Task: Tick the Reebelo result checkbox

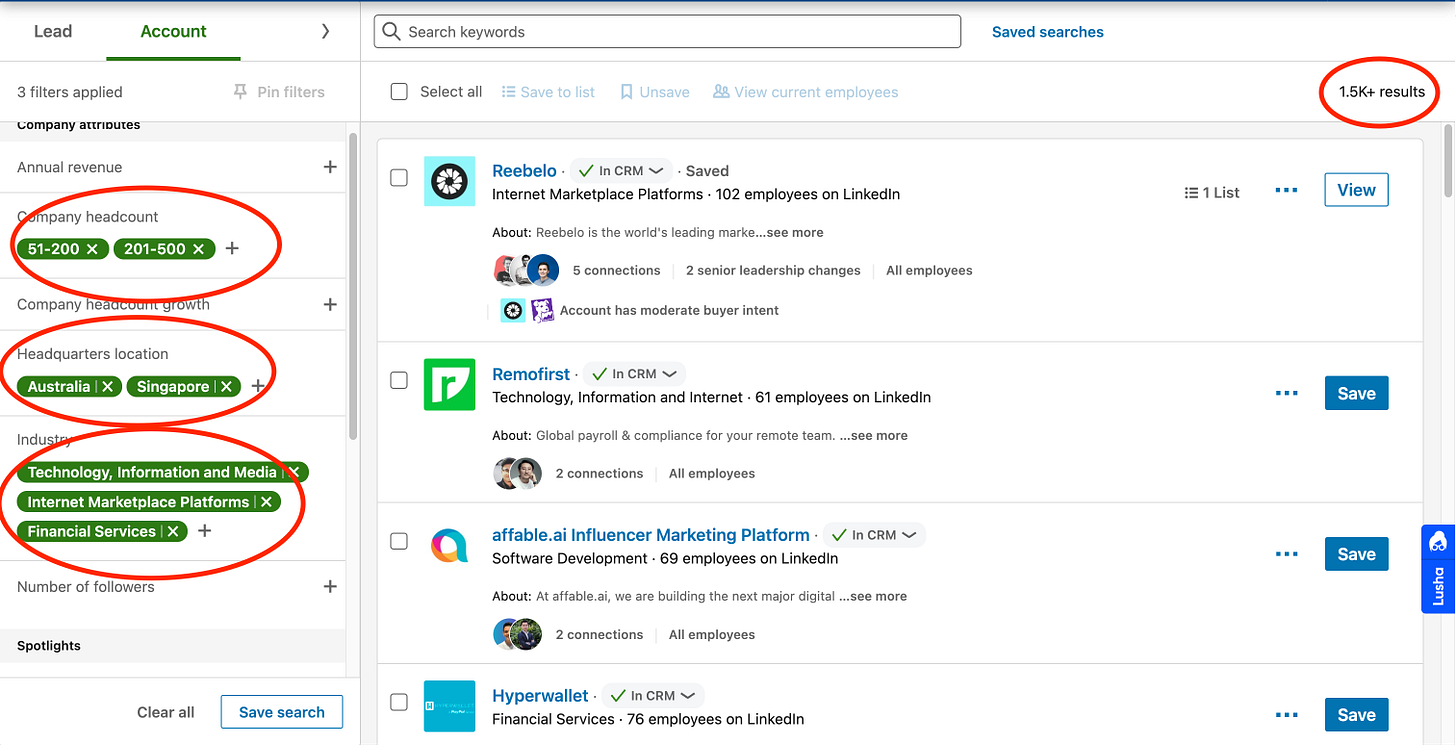Action: point(399,178)
